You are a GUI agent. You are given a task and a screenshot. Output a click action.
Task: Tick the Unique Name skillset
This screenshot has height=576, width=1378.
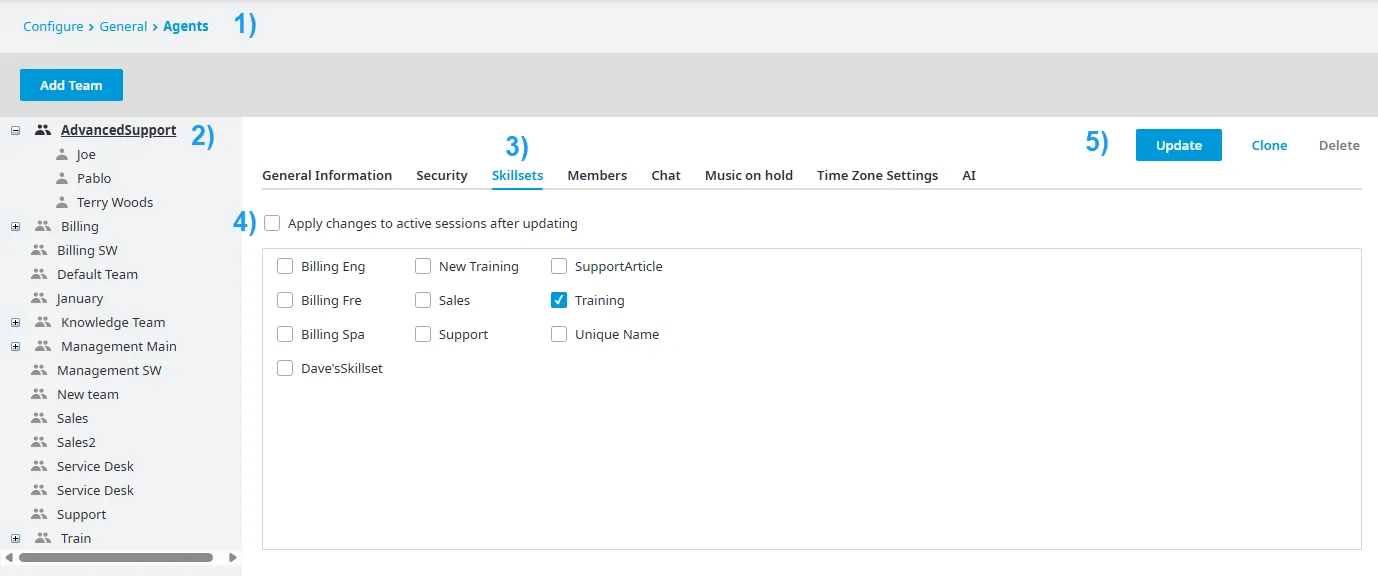pos(559,335)
